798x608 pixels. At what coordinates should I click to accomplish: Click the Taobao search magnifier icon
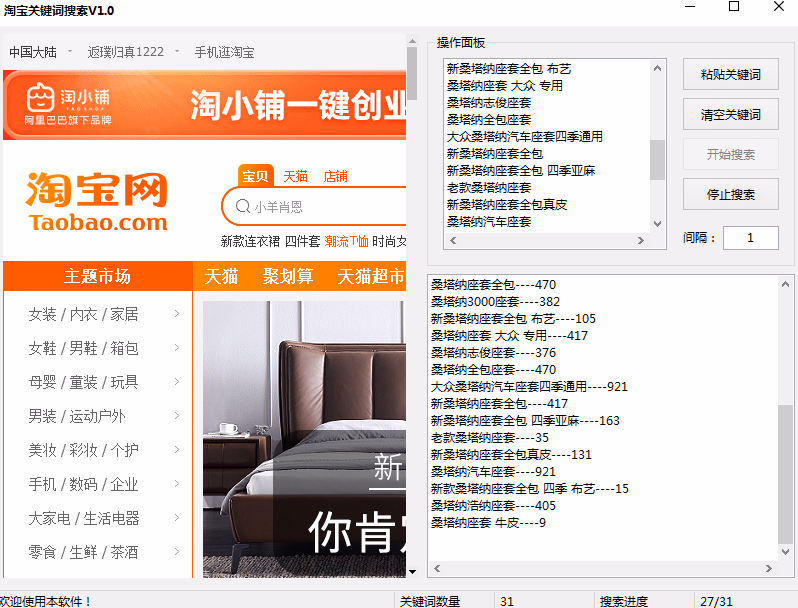click(x=243, y=206)
